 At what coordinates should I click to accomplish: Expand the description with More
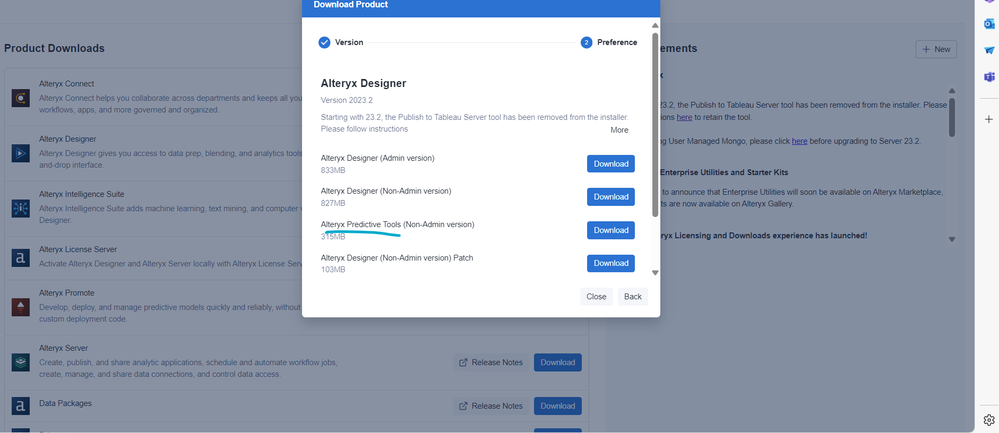[619, 130]
